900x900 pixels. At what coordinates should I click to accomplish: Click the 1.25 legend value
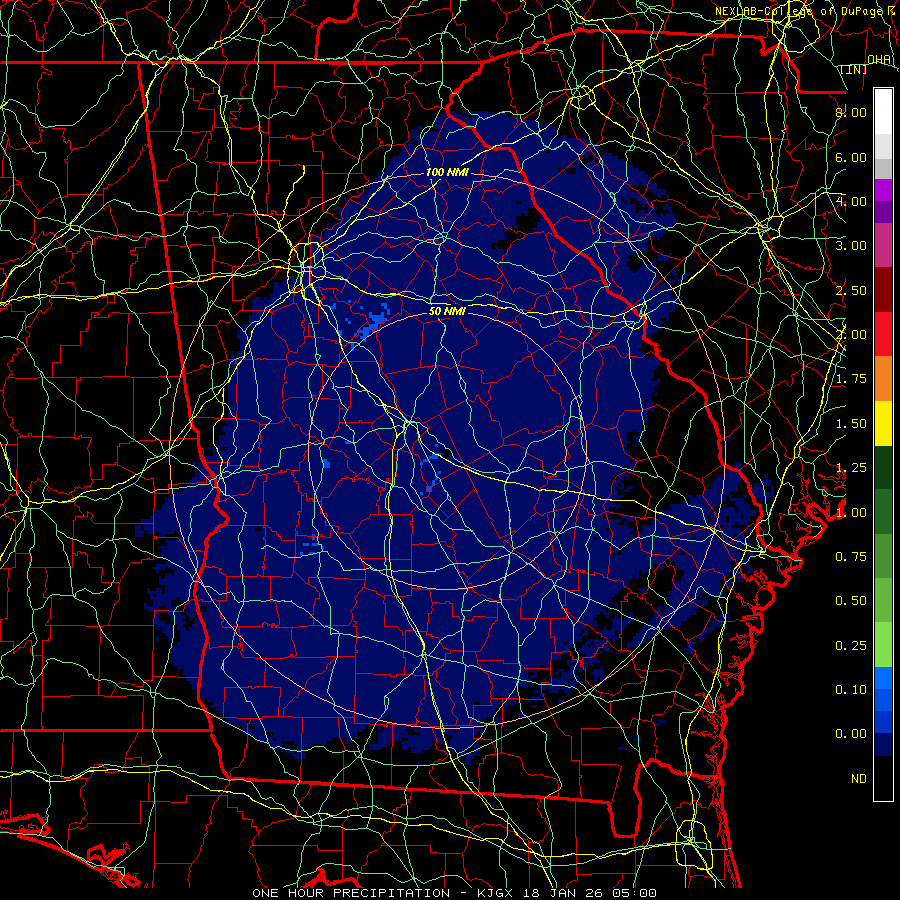(x=851, y=468)
